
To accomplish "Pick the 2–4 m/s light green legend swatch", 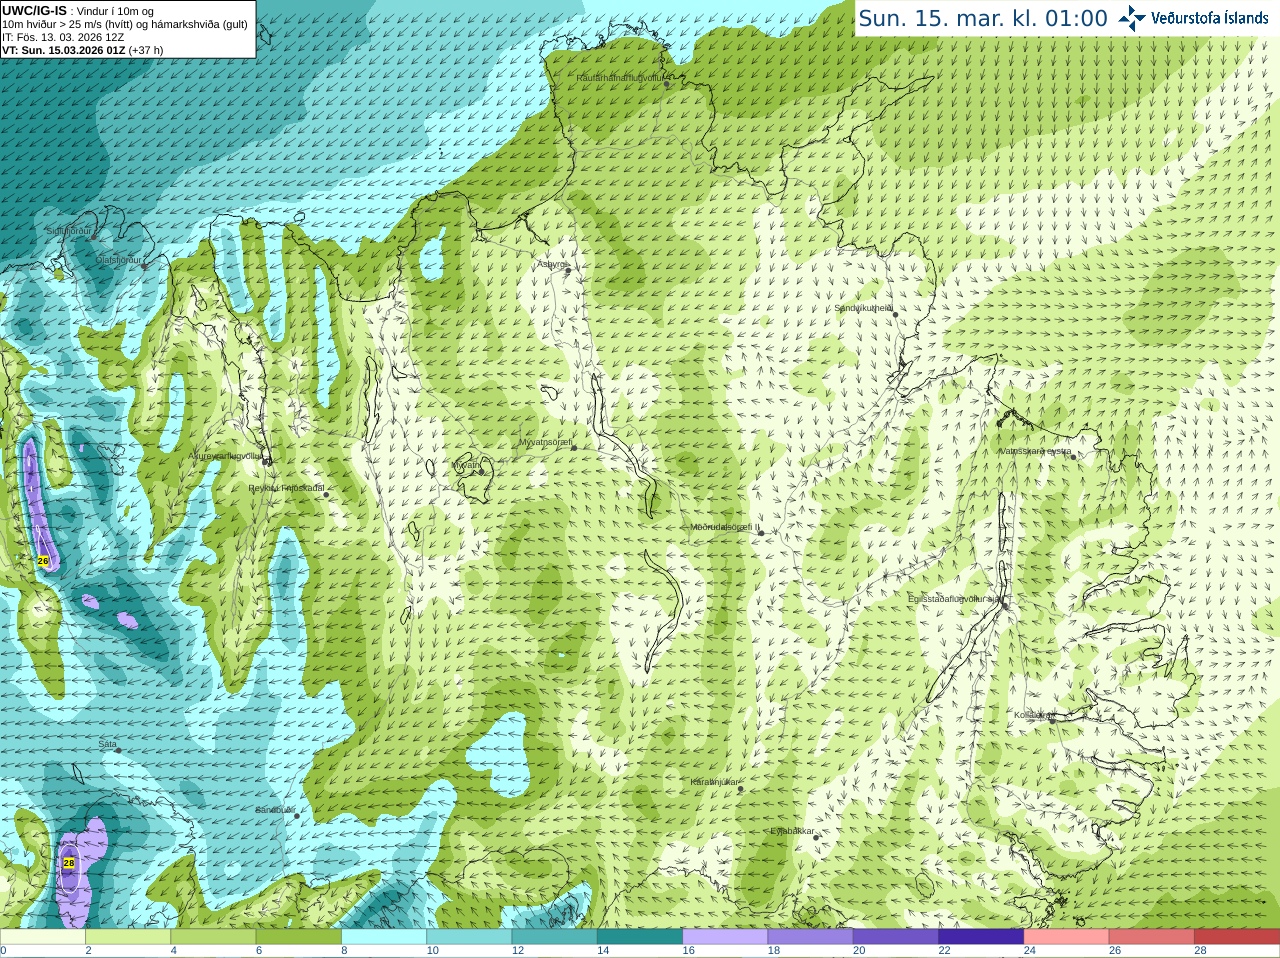I will [128, 937].
